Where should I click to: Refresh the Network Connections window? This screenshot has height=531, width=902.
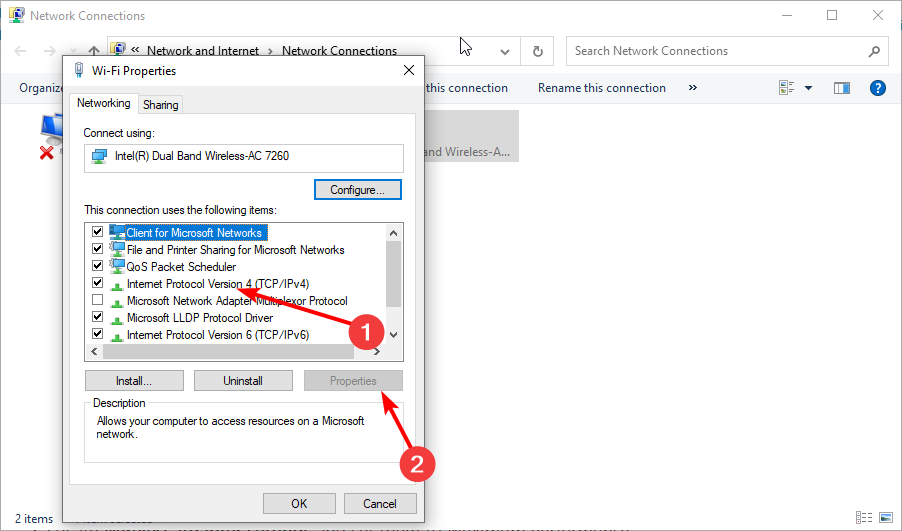[537, 51]
